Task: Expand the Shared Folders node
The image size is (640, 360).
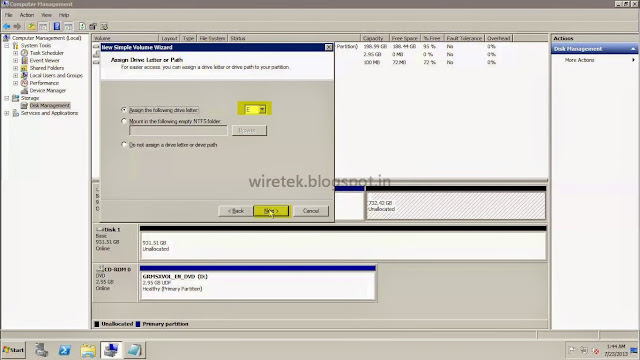Action: (16, 68)
